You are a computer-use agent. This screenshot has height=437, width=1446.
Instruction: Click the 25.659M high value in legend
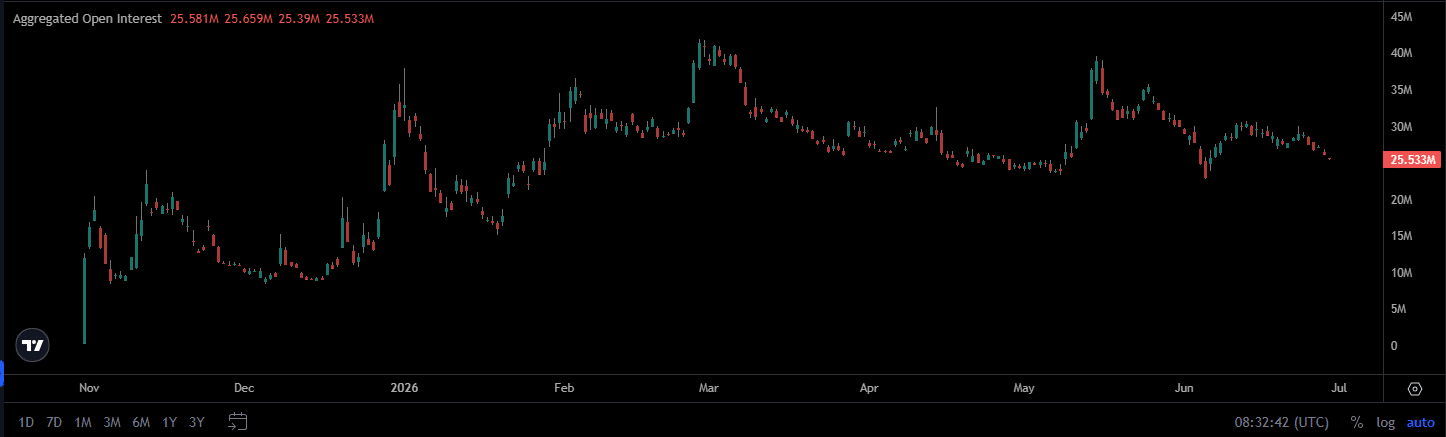pyautogui.click(x=249, y=19)
